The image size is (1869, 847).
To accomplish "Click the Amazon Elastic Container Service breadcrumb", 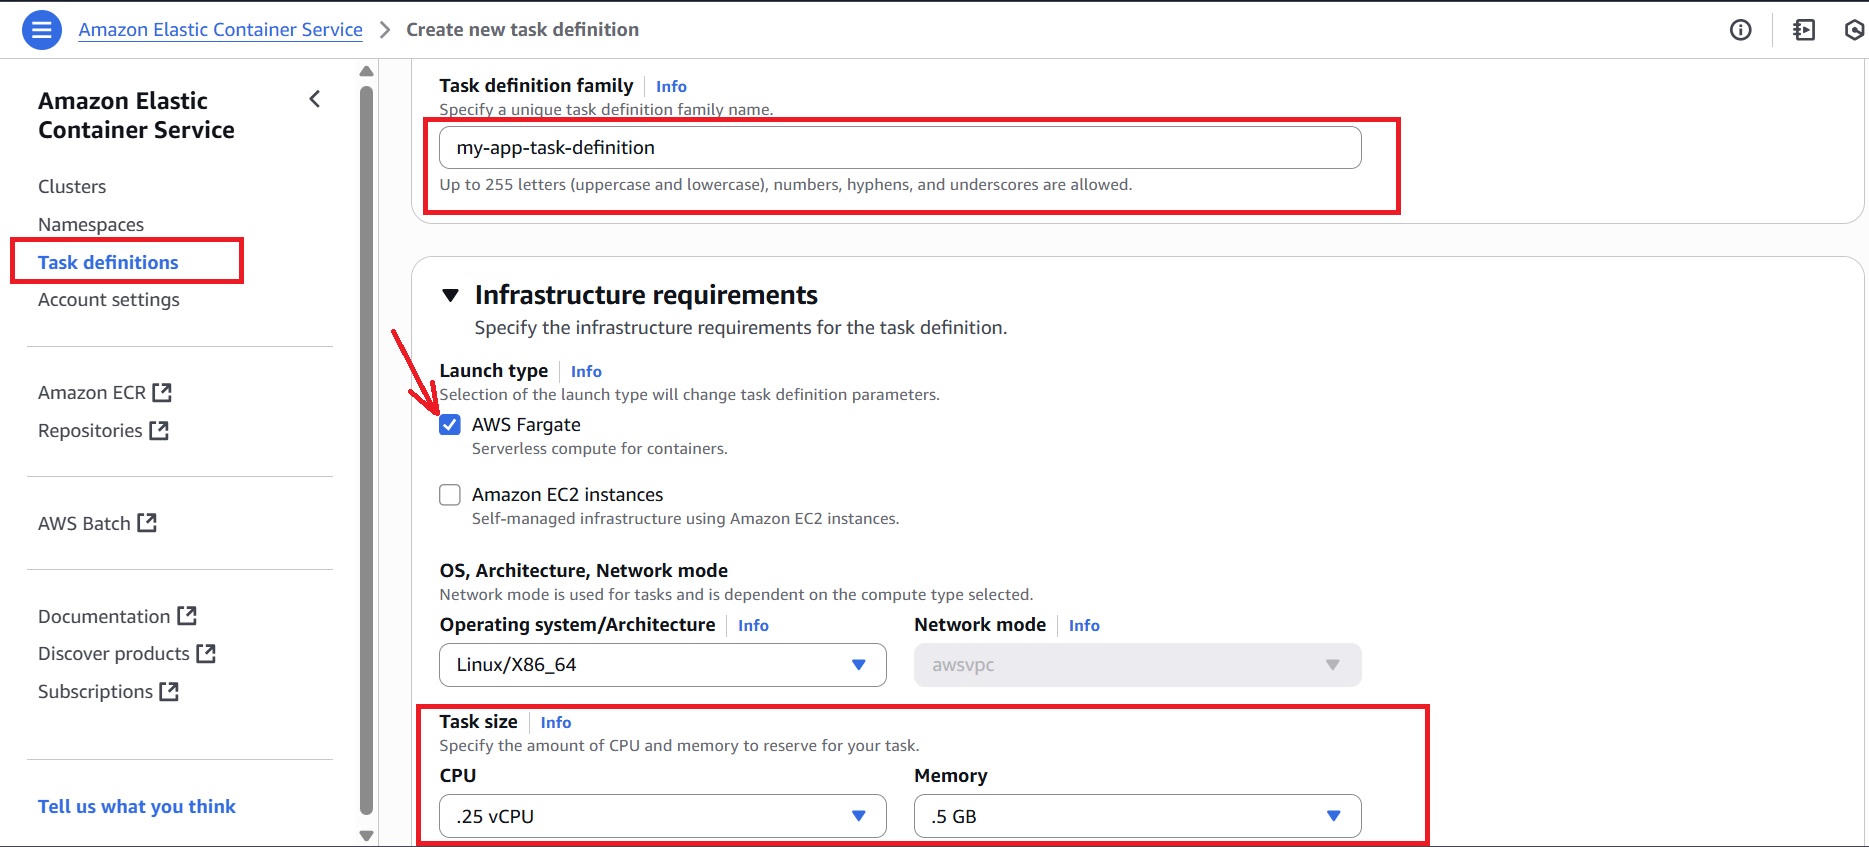I will pyautogui.click(x=221, y=30).
